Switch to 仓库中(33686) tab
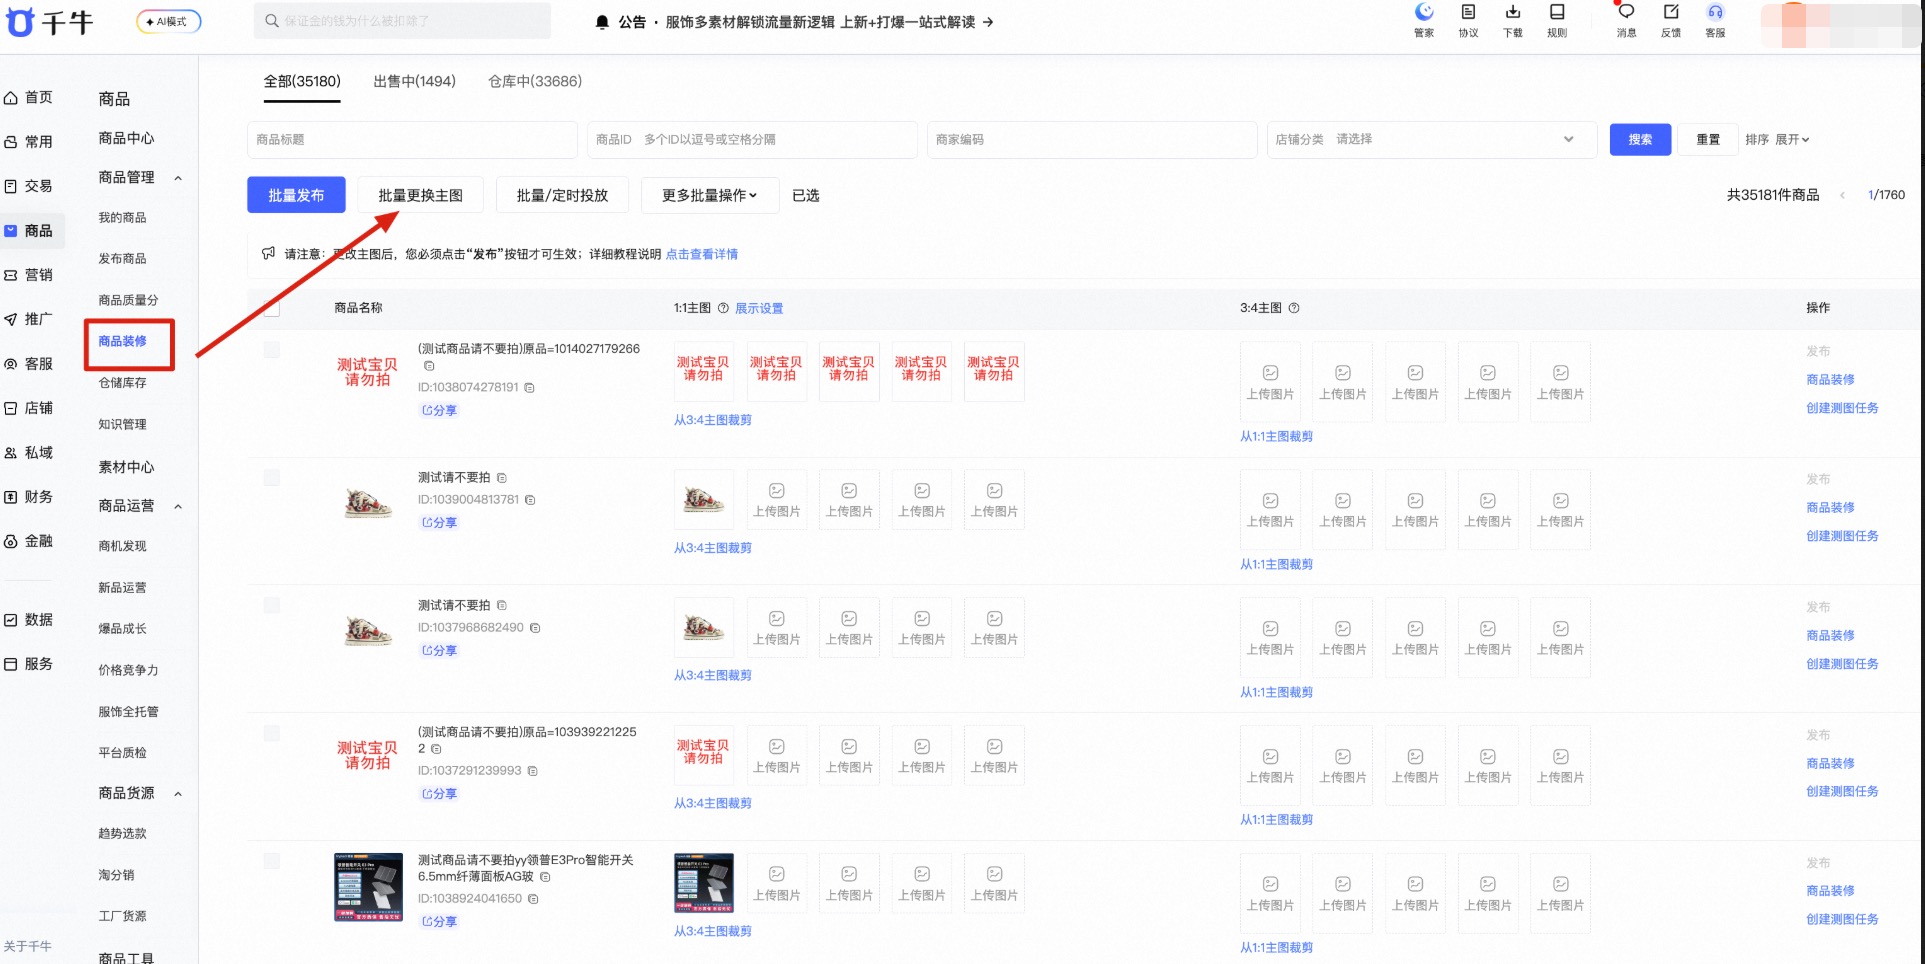Viewport: 1925px width, 964px height. pyautogui.click(x=535, y=82)
